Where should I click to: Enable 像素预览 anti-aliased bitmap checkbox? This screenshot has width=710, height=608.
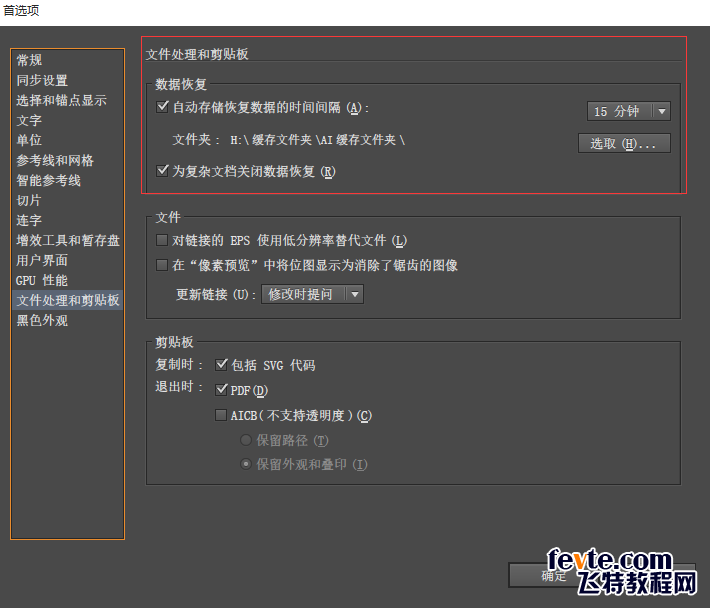point(162,265)
